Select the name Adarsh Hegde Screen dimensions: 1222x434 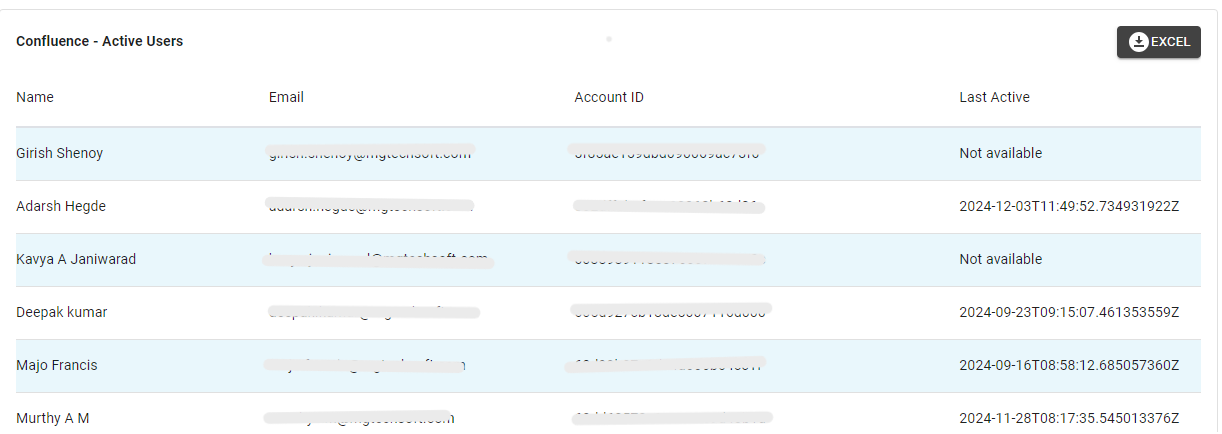point(61,206)
